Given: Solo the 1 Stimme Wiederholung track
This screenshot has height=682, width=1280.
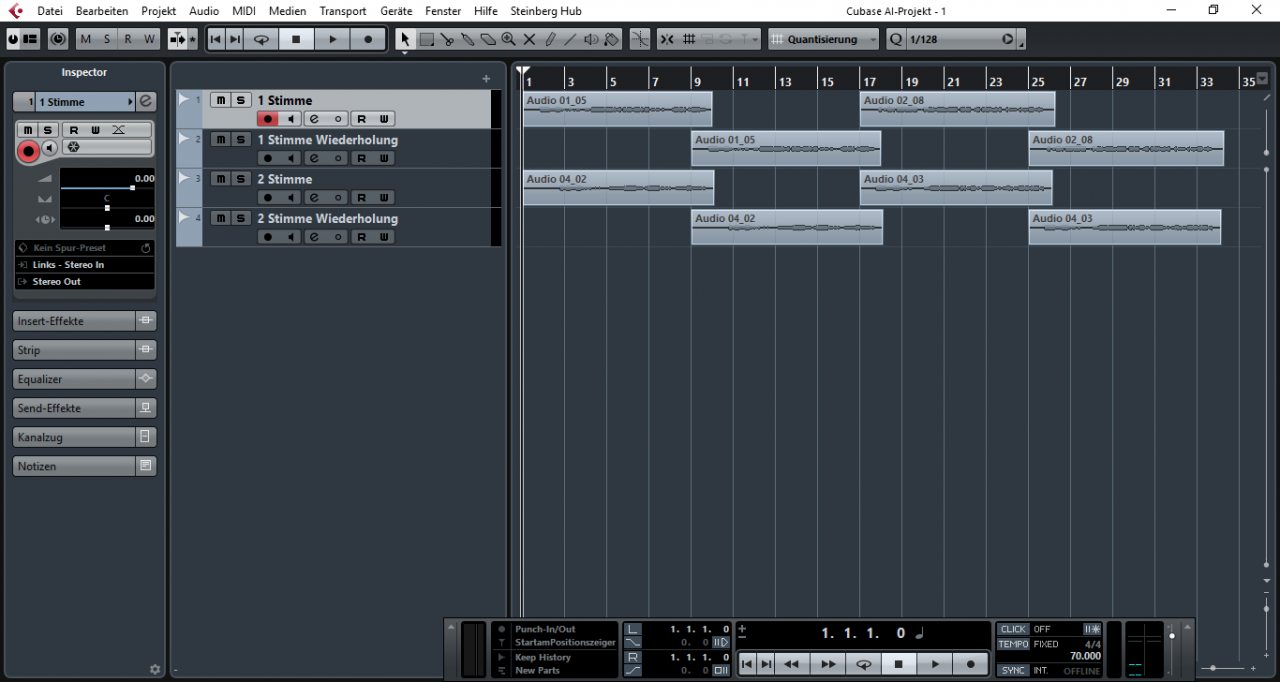Looking at the screenshot, I should coord(241,140).
